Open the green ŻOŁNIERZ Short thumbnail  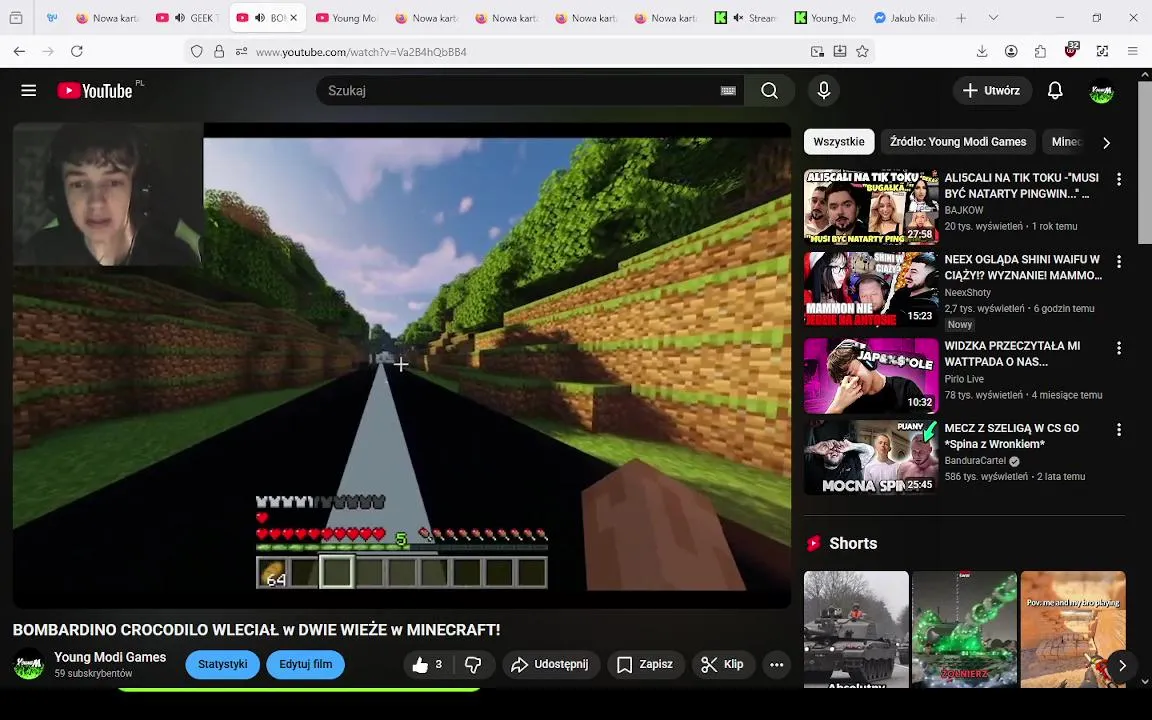tap(964, 630)
